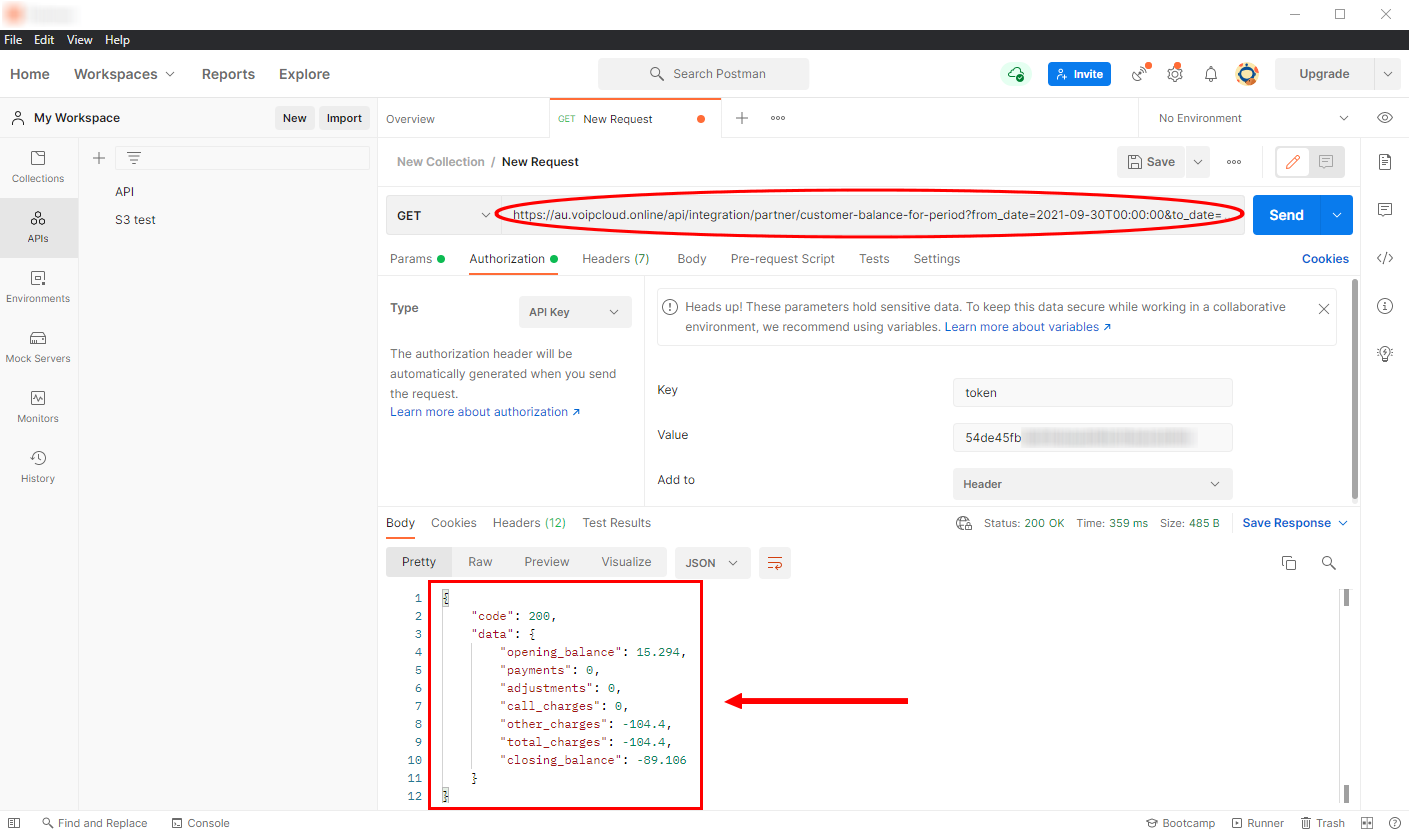This screenshot has width=1409, height=834.
Task: Click the sync status cloud icon
Action: [1016, 74]
